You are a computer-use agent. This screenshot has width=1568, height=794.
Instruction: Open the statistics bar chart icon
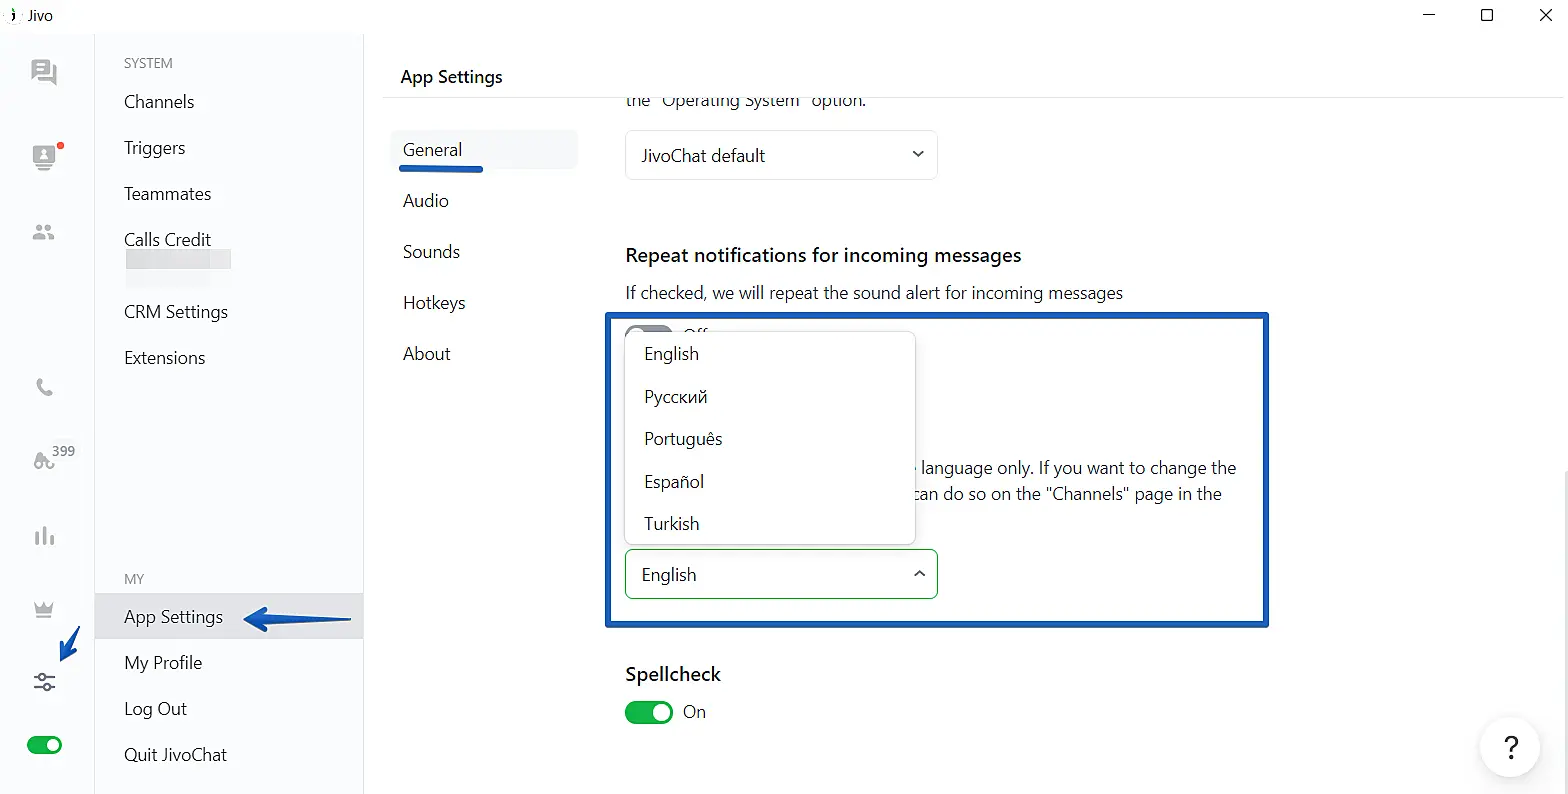[x=44, y=537]
